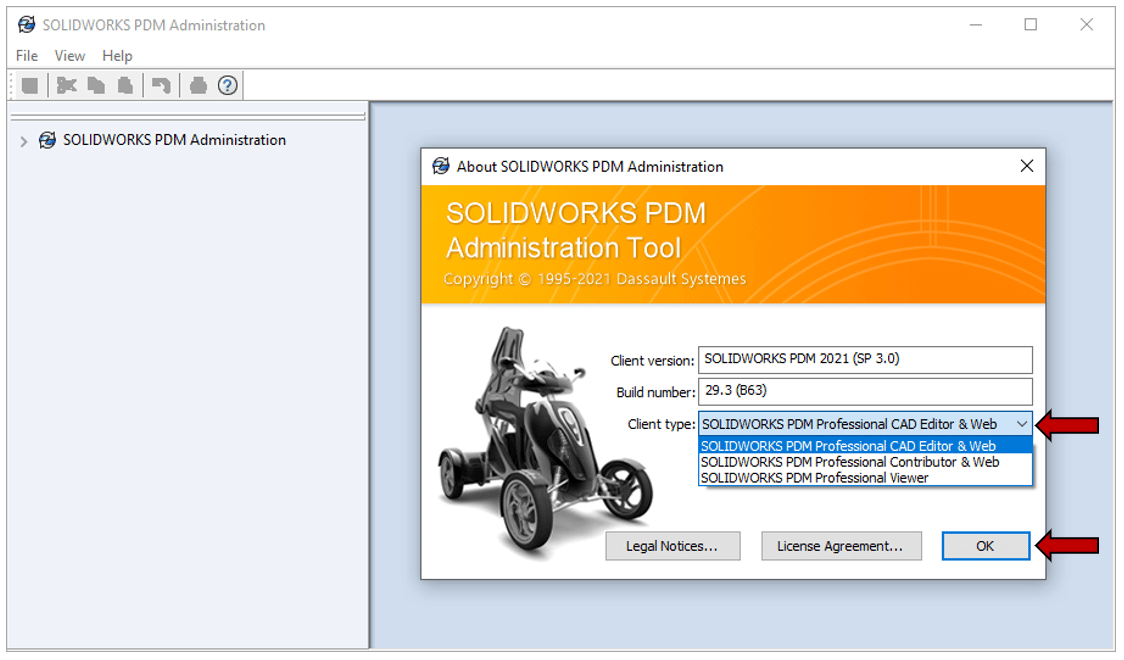Open the Help question mark toolbar icon

point(227,85)
